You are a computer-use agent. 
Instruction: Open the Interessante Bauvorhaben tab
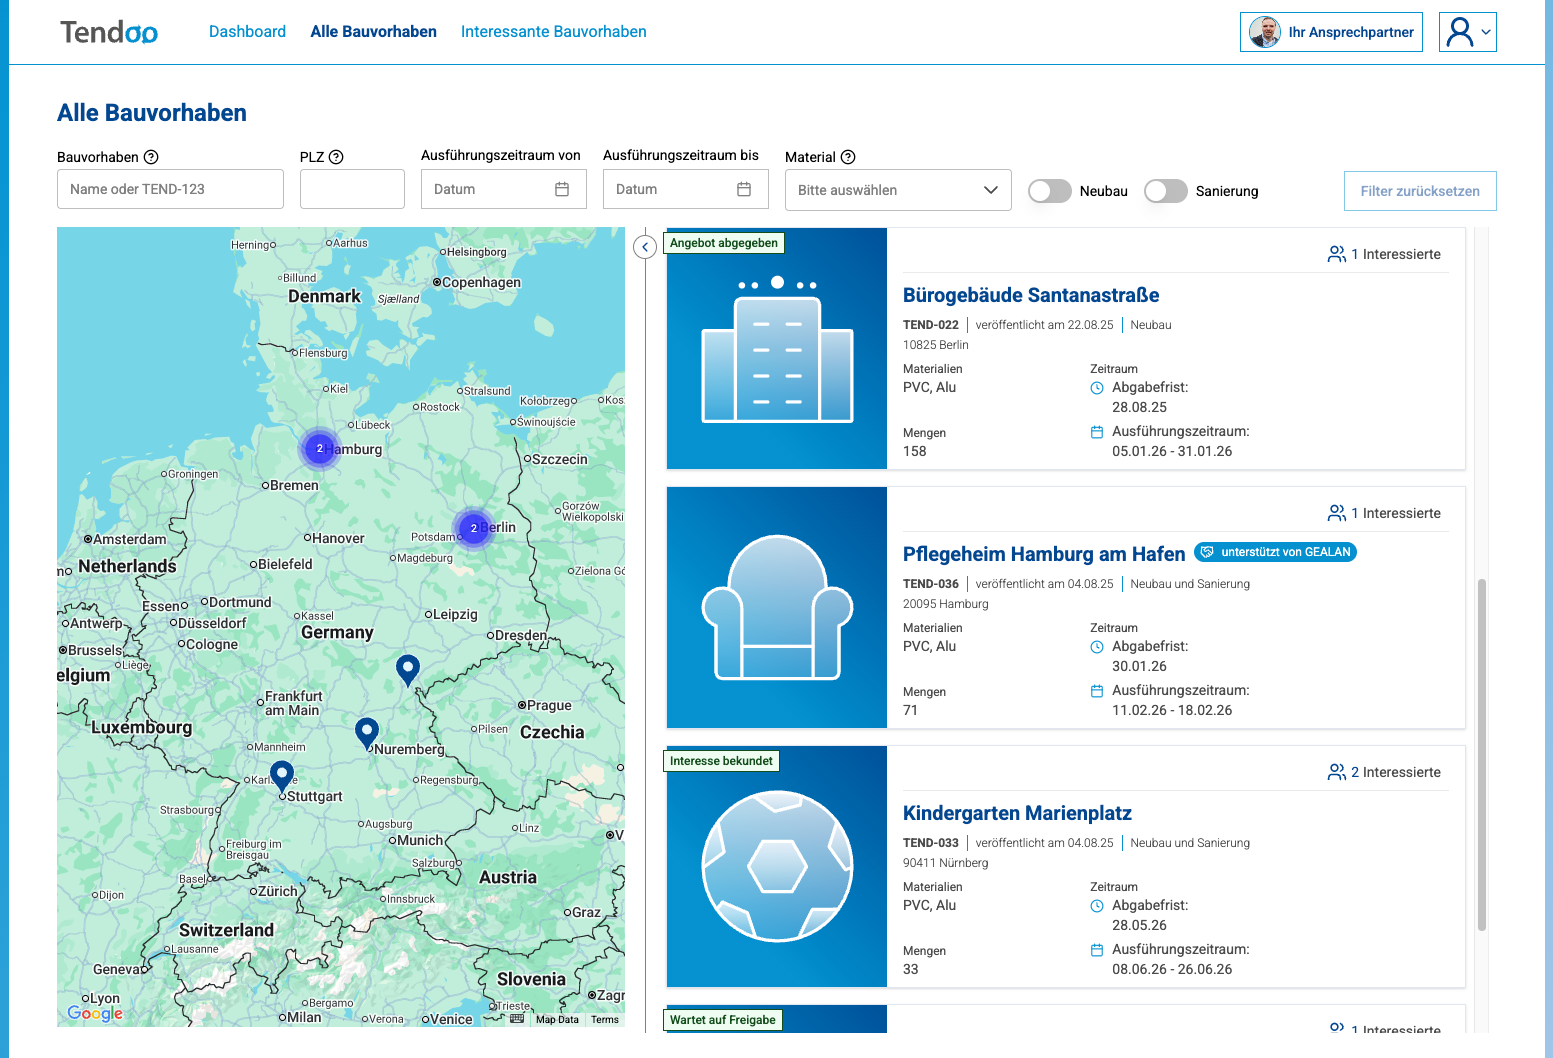[x=553, y=31]
